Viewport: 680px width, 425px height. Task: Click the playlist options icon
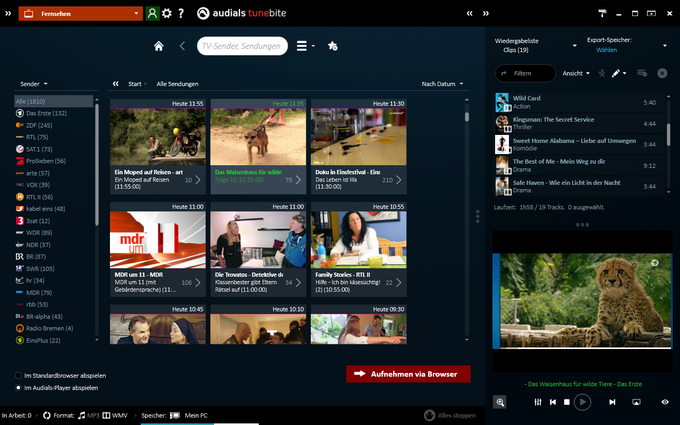pos(642,73)
